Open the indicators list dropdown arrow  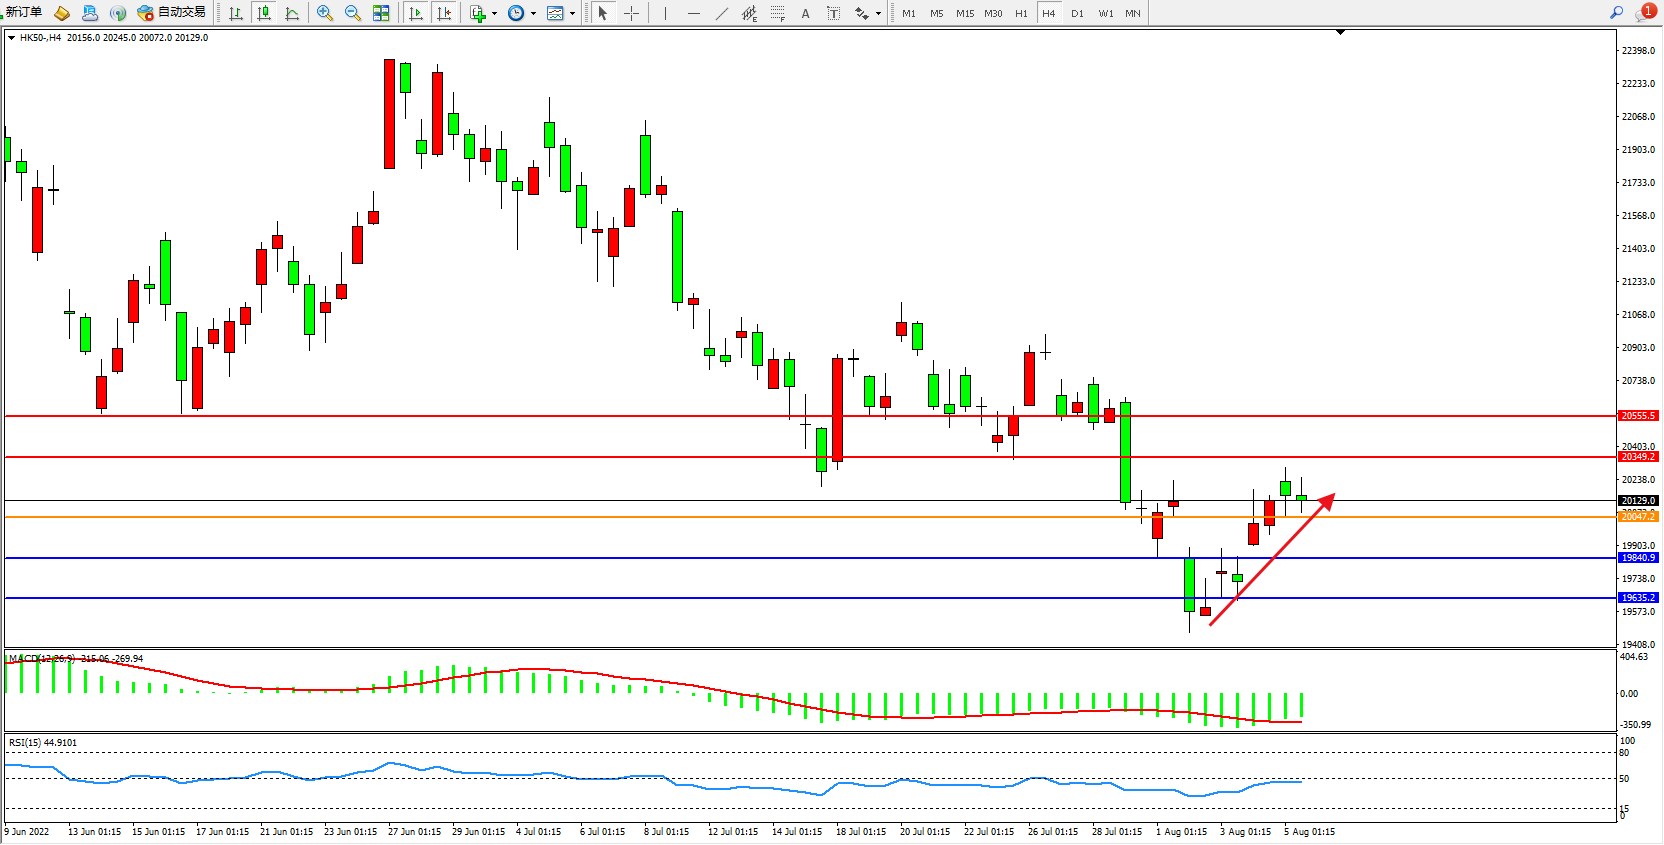[494, 13]
